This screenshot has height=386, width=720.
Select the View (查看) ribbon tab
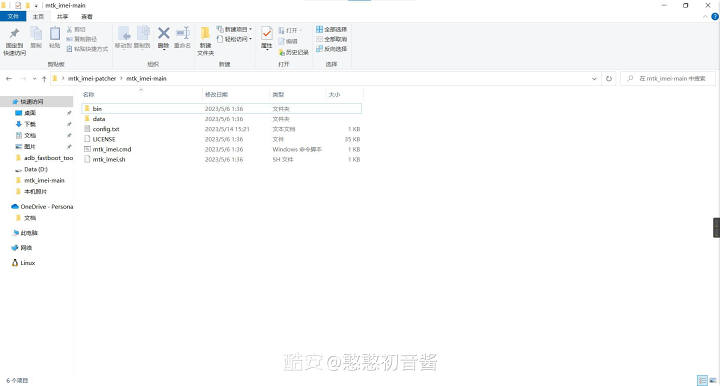click(x=87, y=17)
